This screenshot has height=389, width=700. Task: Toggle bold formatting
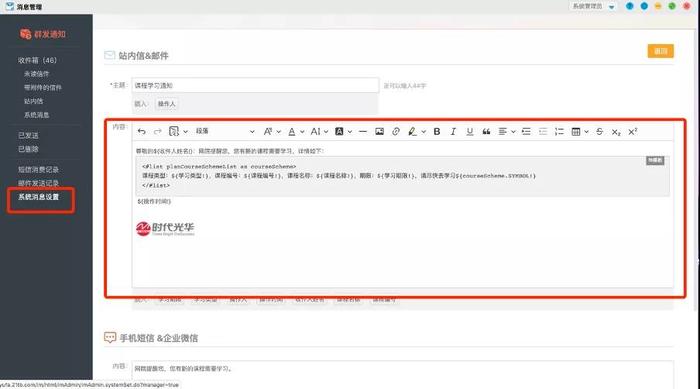(x=437, y=131)
